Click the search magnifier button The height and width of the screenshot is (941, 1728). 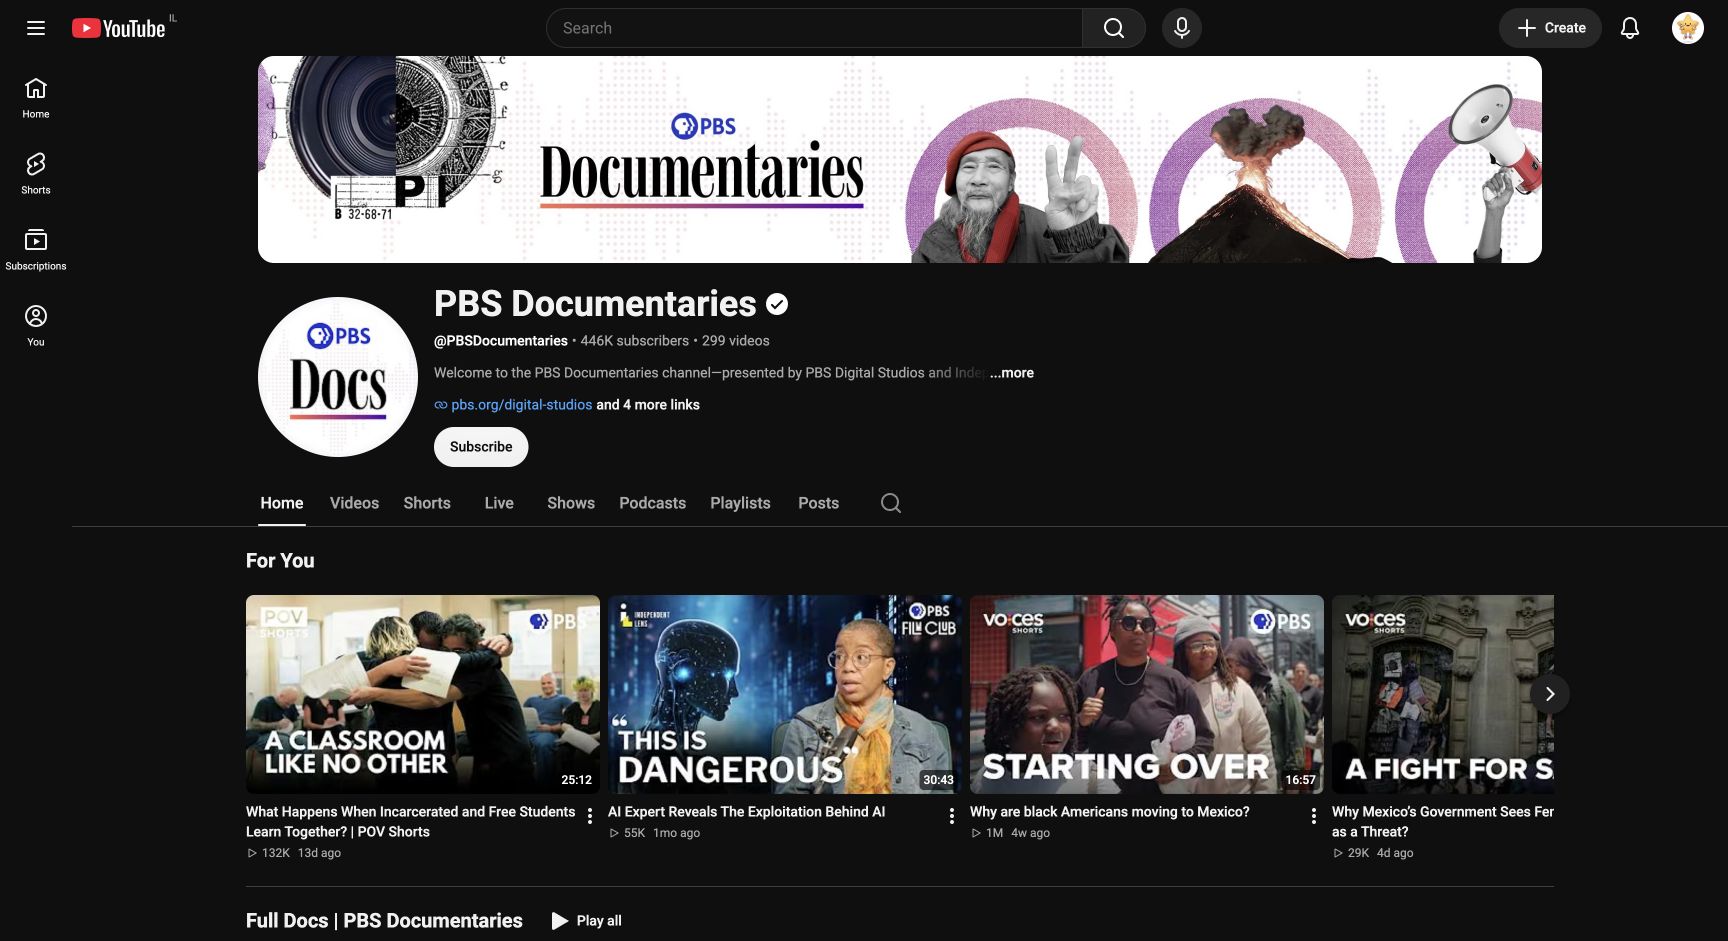point(1113,28)
